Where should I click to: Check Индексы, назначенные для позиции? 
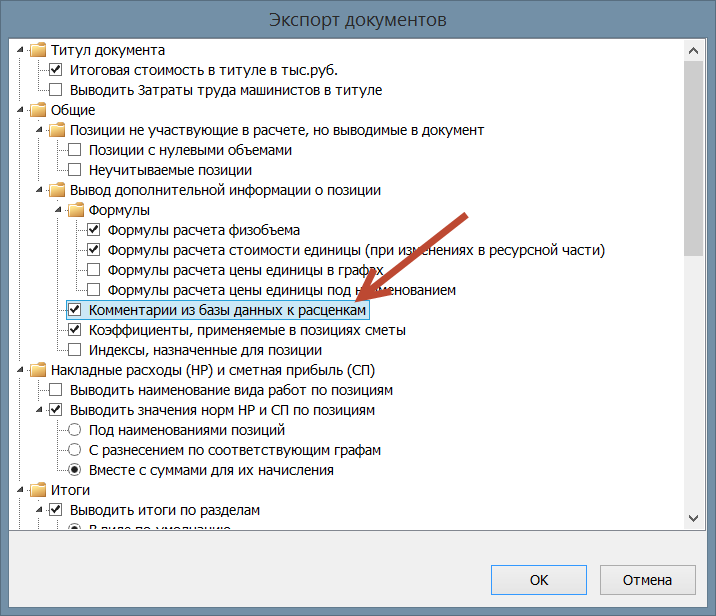point(75,350)
